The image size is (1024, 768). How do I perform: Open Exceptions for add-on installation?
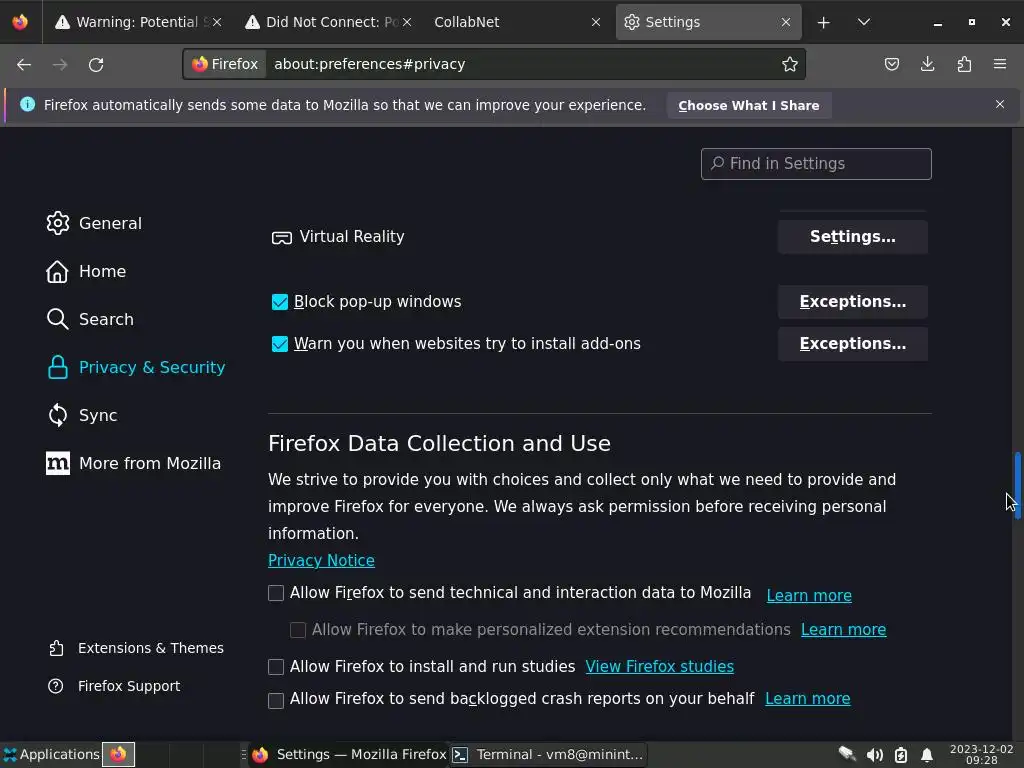(x=852, y=344)
